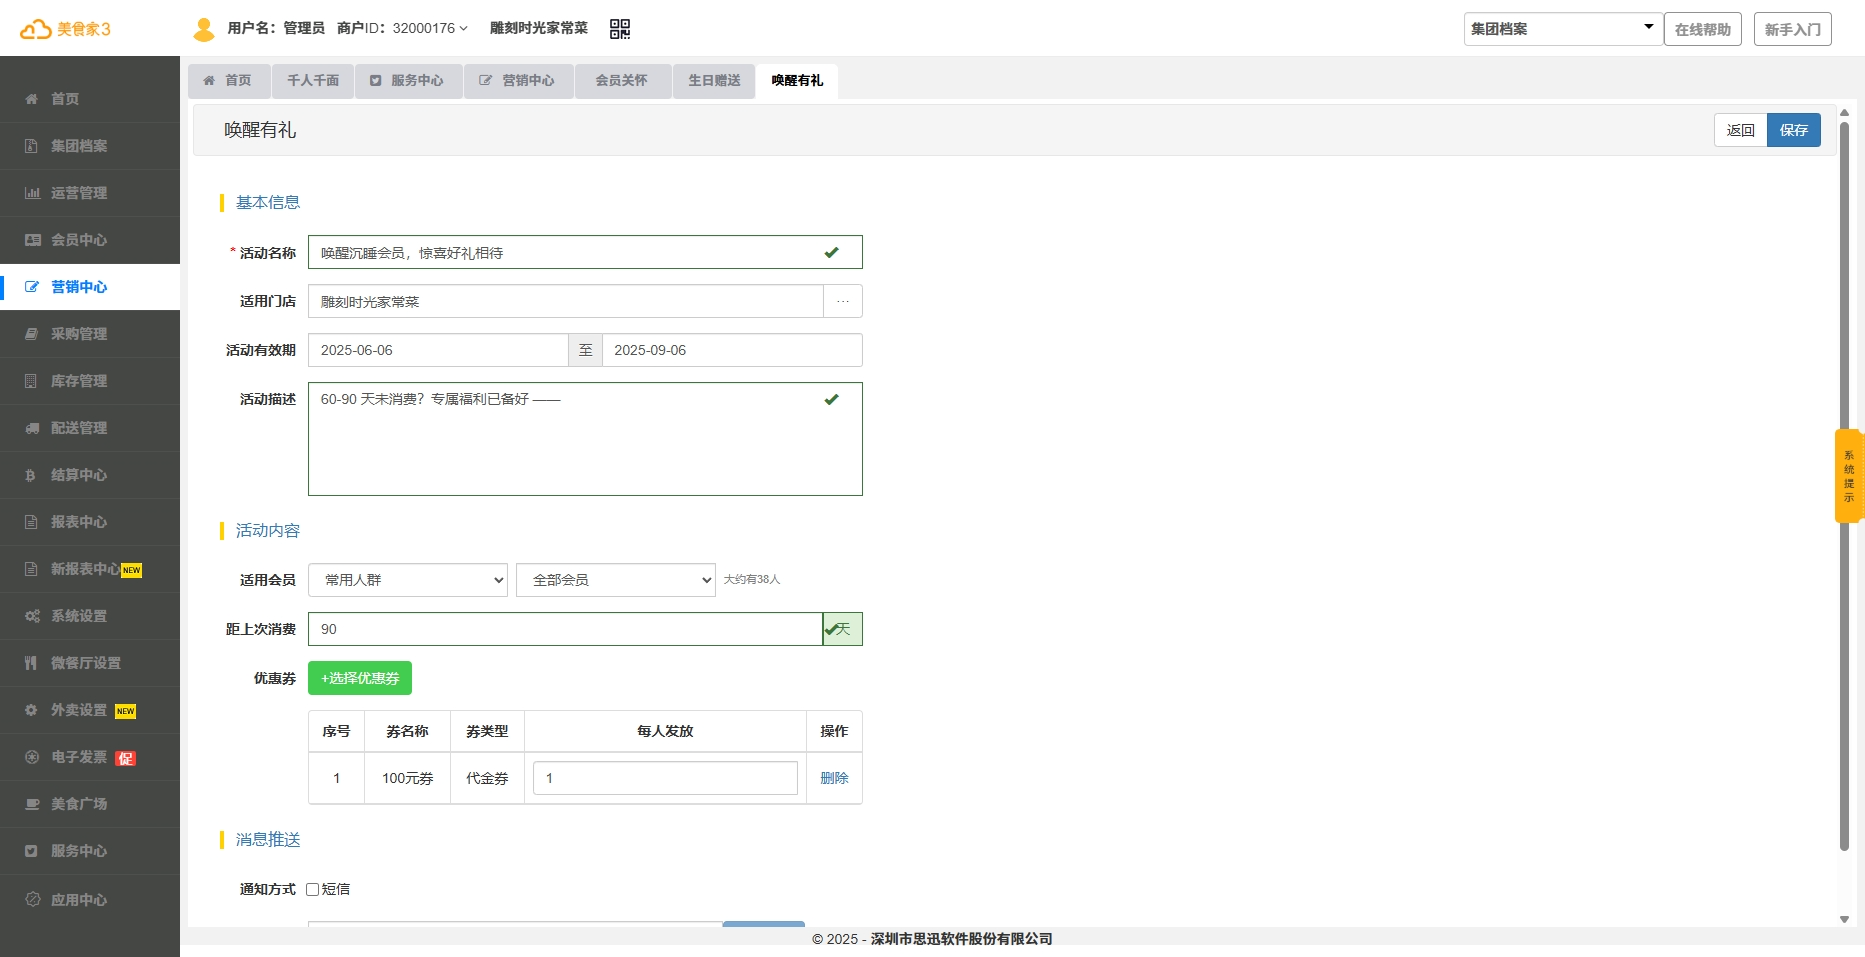Click the QR code icon in header
Viewport: 1865px width, 957px height.
tap(620, 29)
